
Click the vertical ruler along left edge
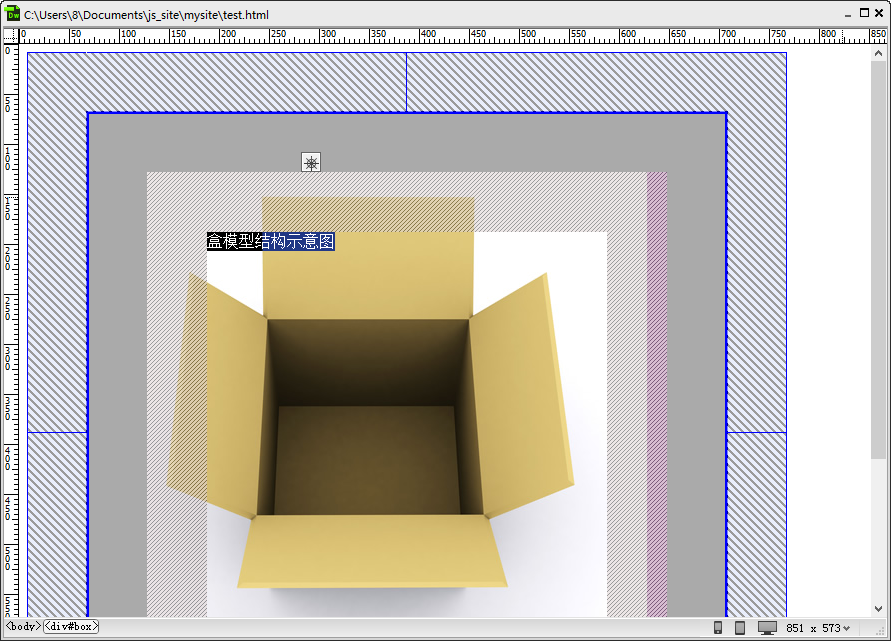coord(11,330)
